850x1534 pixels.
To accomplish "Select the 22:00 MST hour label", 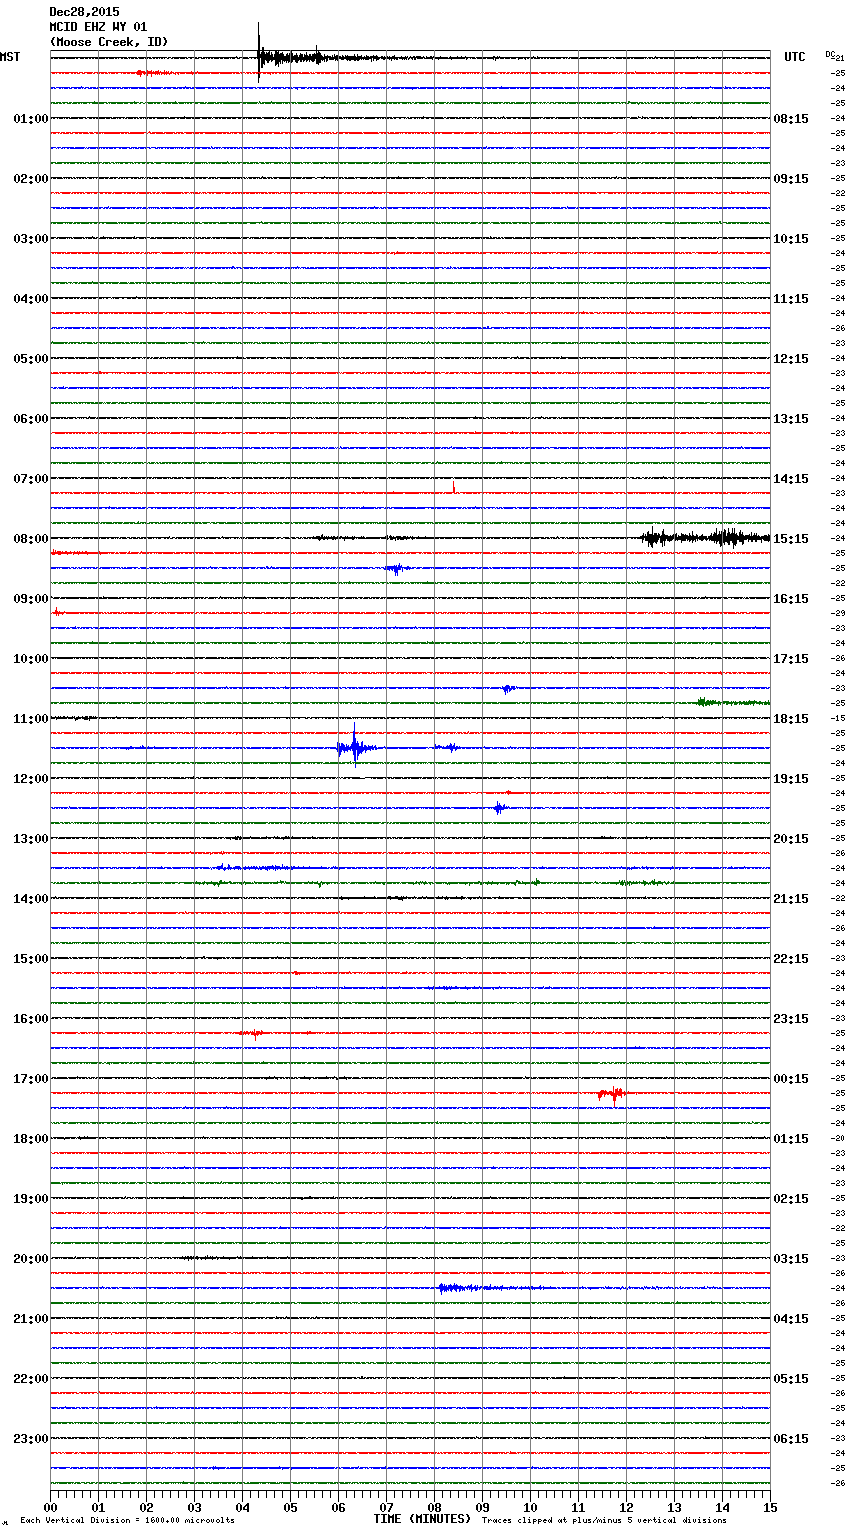I will (x=31, y=1378).
